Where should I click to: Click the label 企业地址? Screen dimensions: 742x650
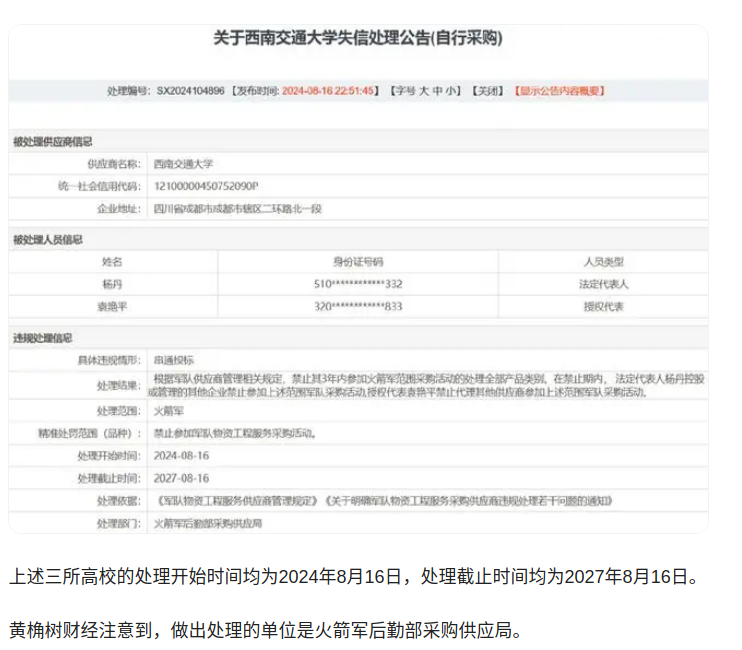pyautogui.click(x=119, y=209)
